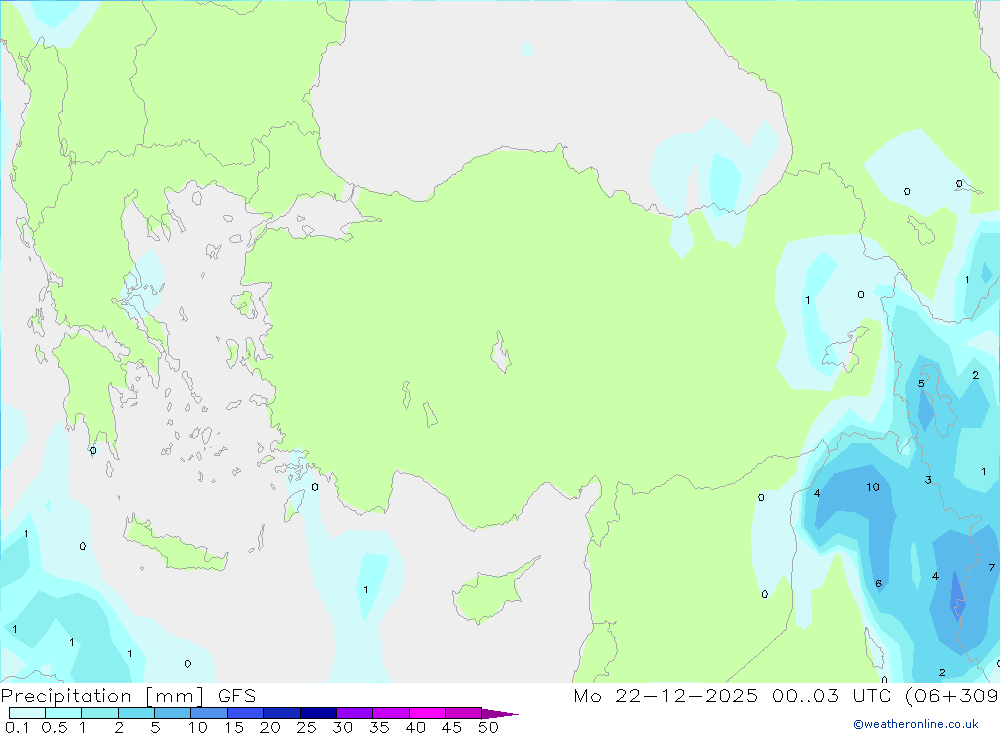Pick the 45–50 mm legend color box
This screenshot has height=733, width=1000.
(x=463, y=713)
